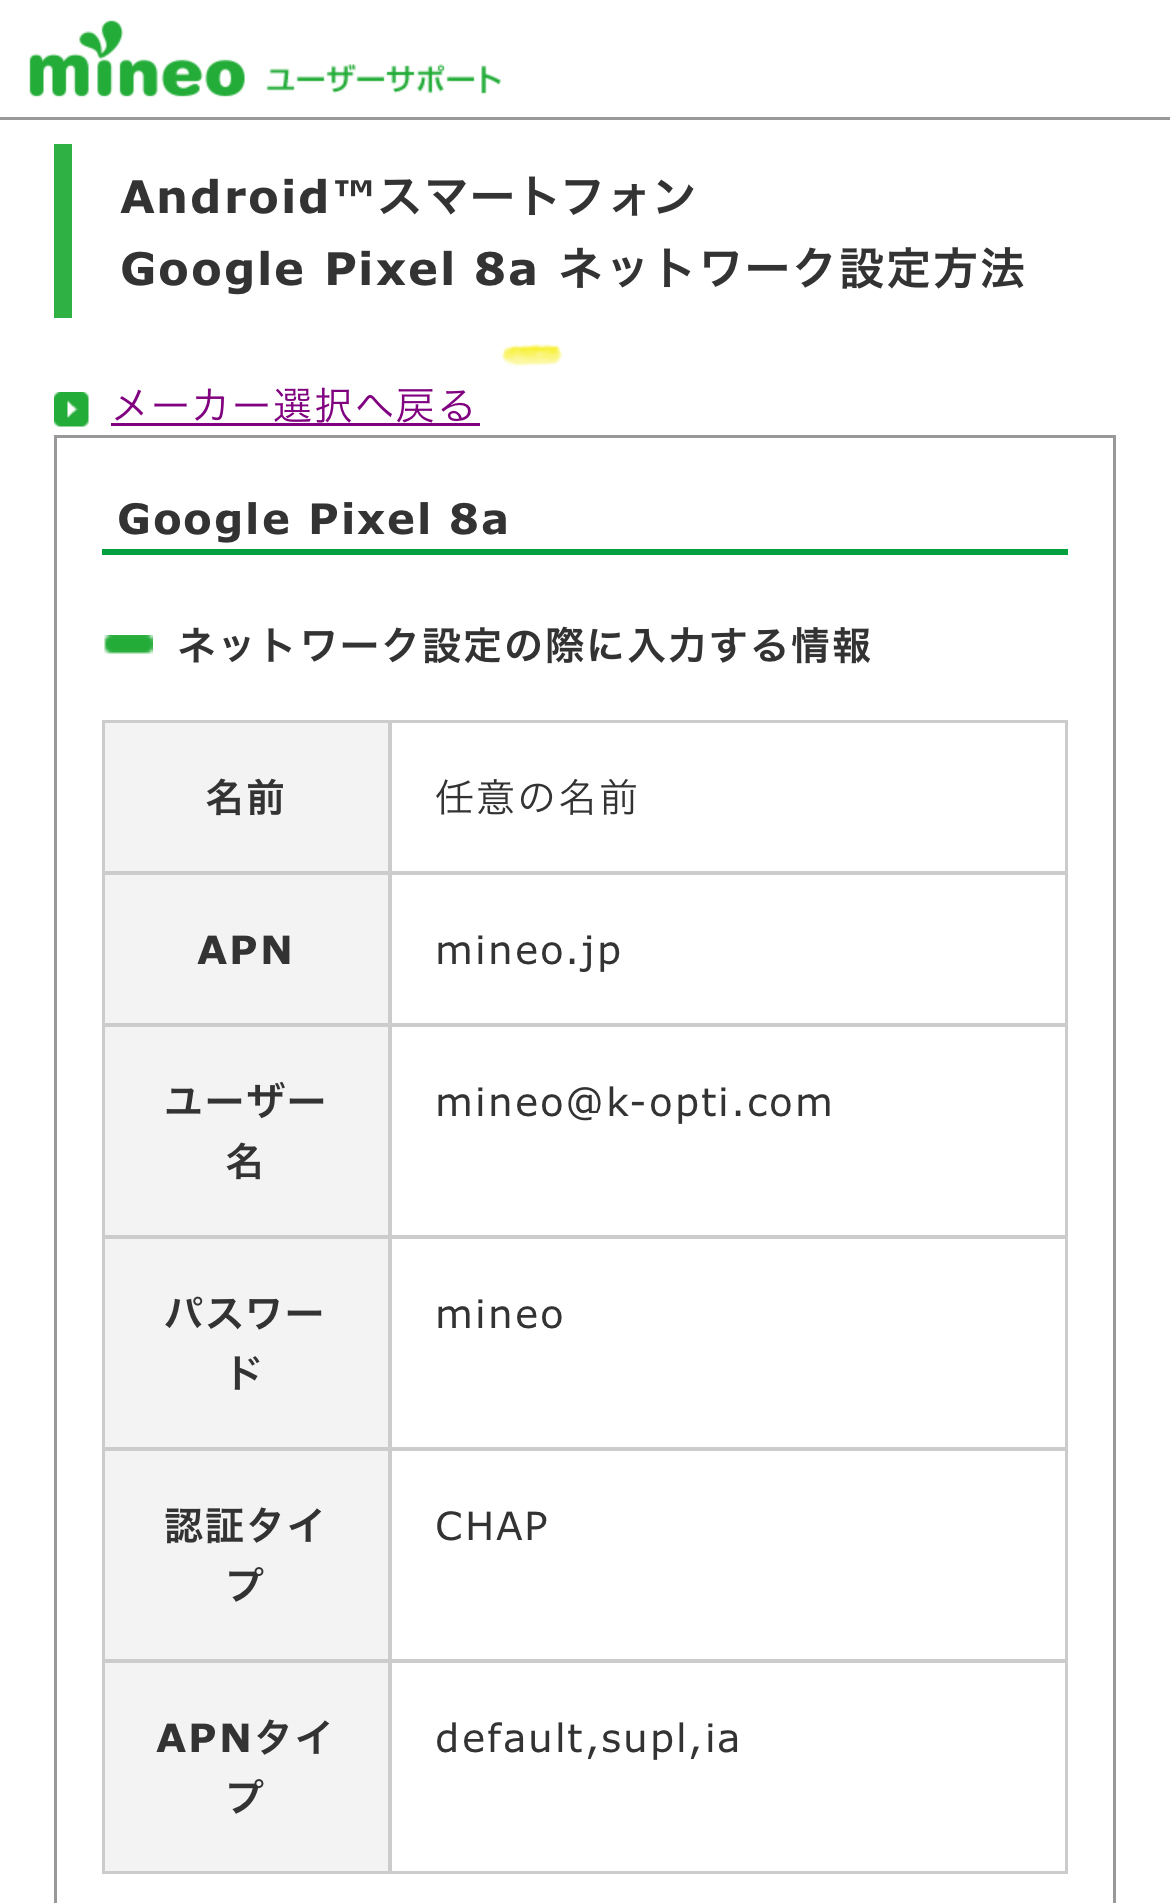This screenshot has width=1170, height=1903.
Task: Select the CHAP authentication value
Action: click(492, 1526)
